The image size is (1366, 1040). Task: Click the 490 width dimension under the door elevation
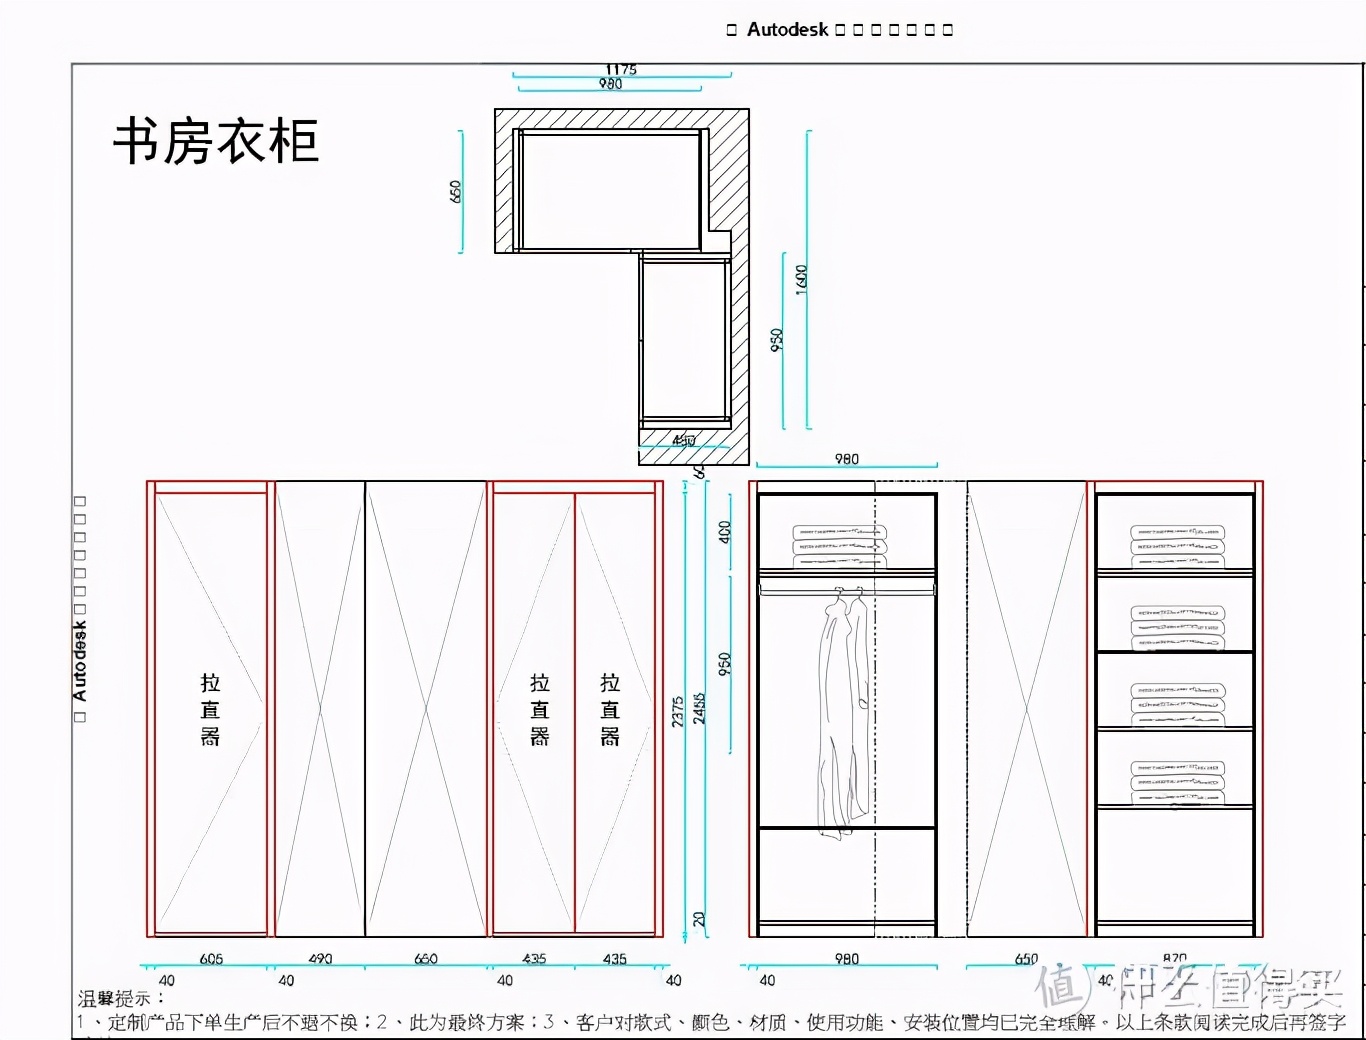(320, 959)
